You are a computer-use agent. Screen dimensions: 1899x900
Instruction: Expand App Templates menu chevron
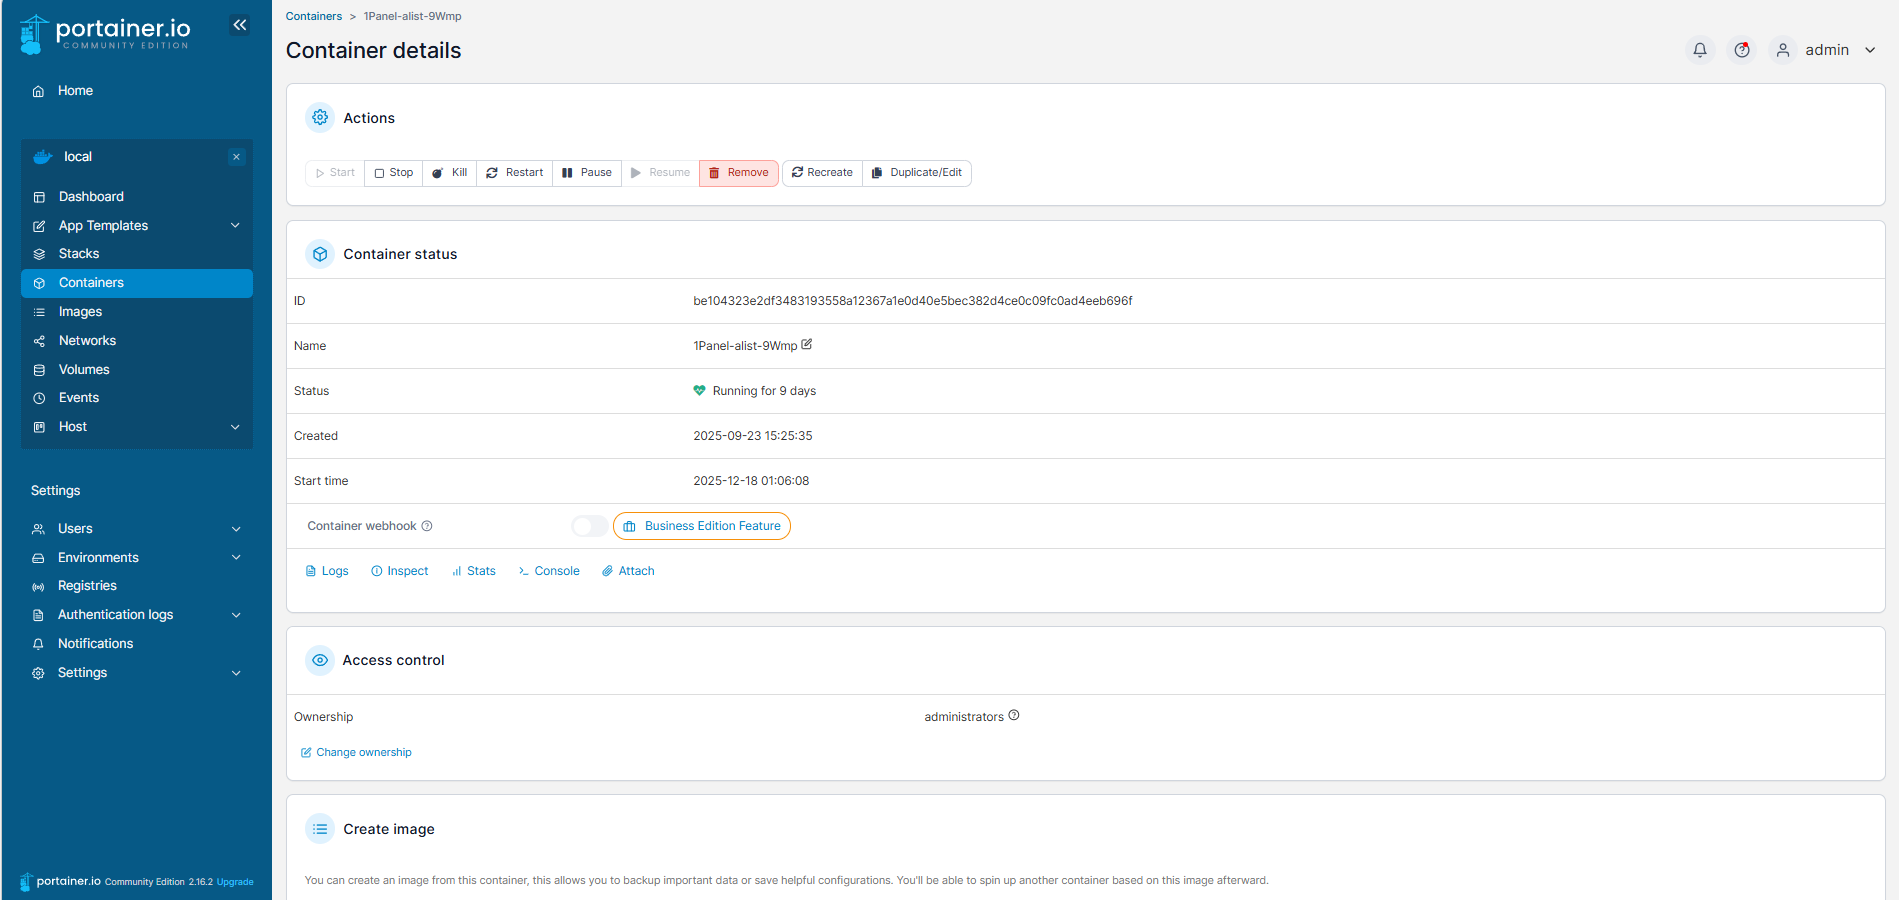[x=235, y=225]
